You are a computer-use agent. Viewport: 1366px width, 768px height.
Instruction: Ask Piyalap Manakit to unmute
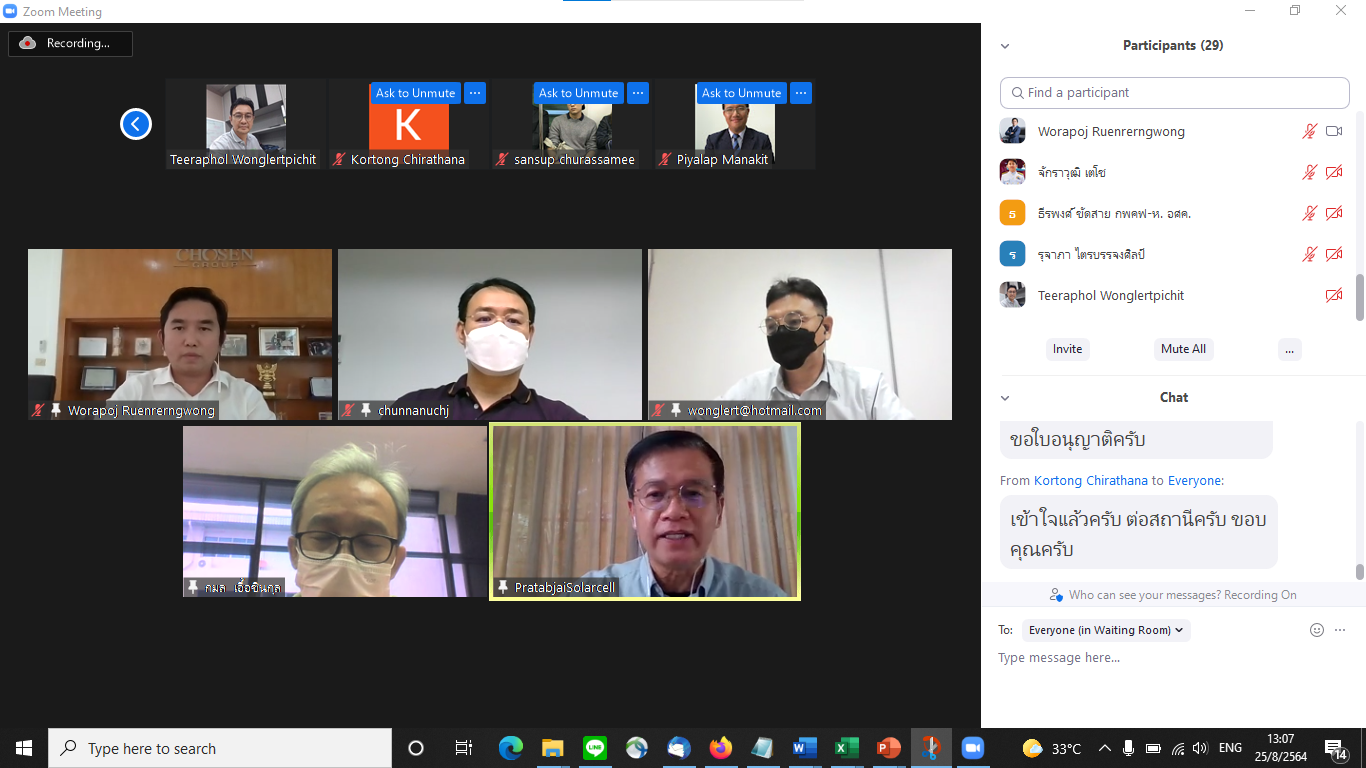pos(741,93)
